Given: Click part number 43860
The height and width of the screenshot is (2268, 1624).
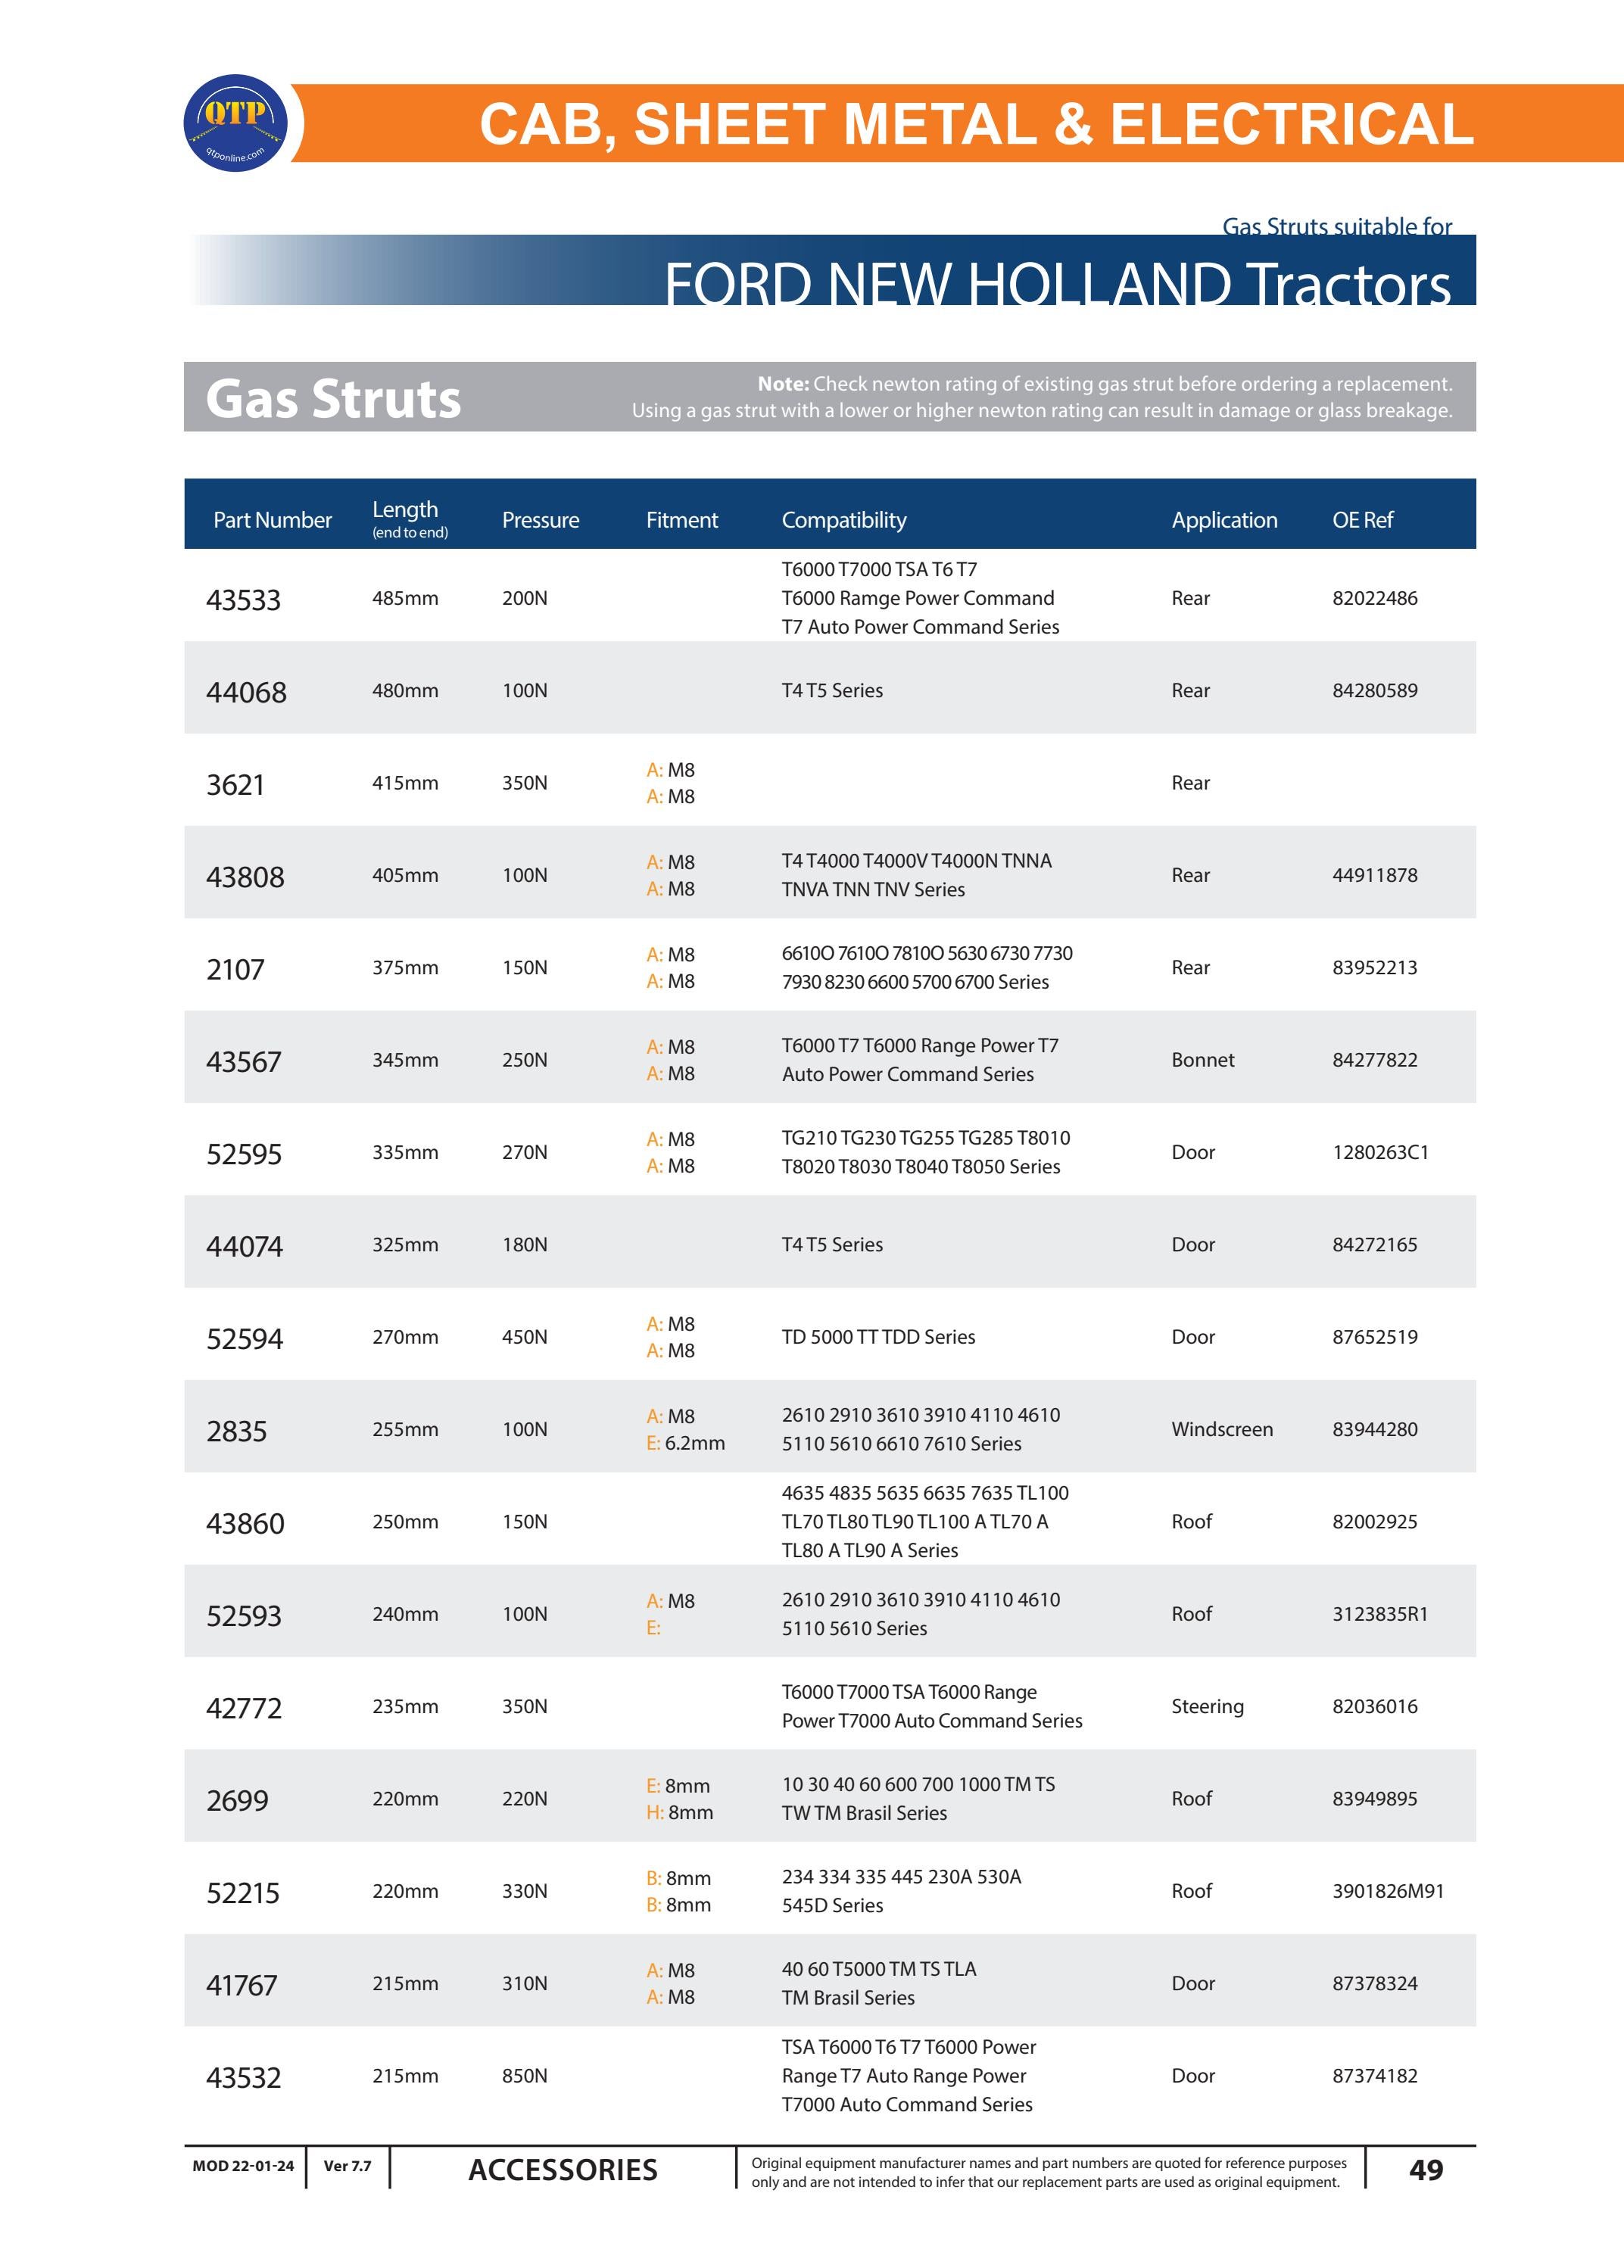Looking at the screenshot, I should coord(245,1523).
